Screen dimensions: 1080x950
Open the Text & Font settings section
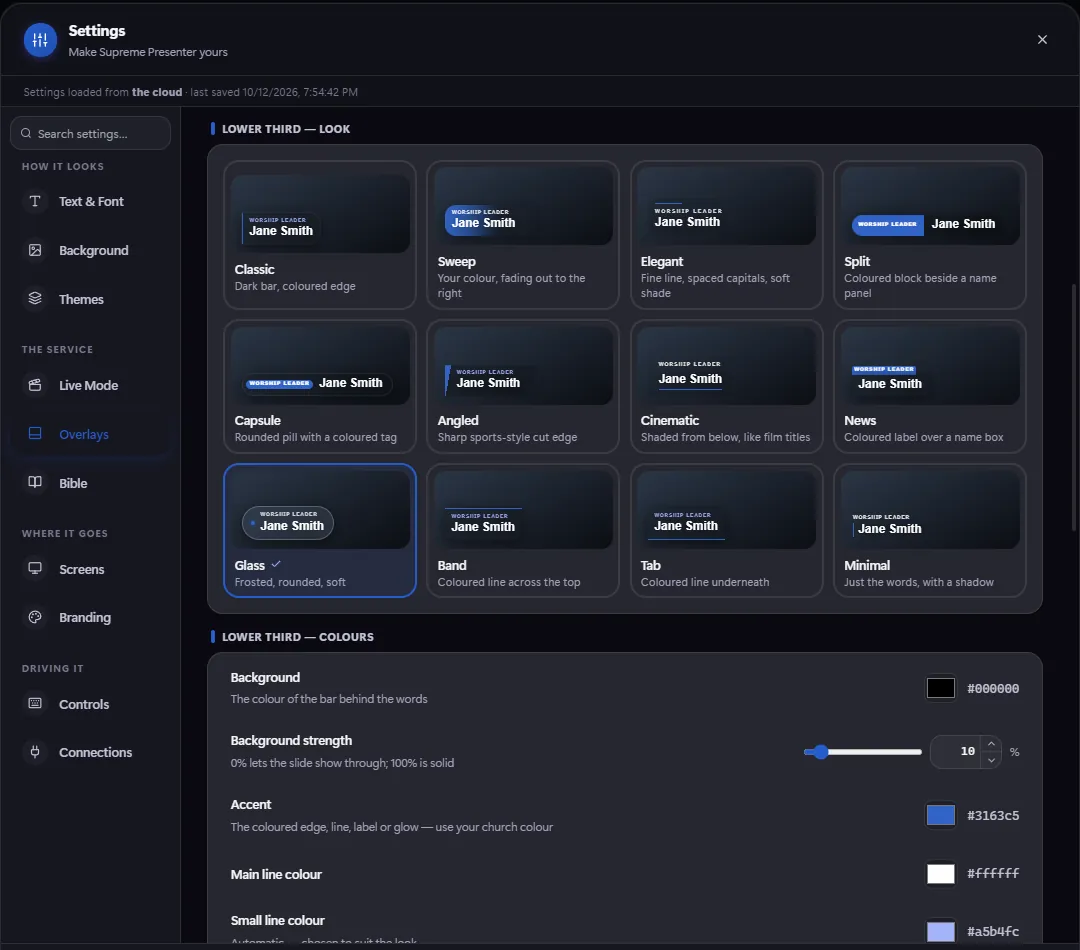point(90,201)
